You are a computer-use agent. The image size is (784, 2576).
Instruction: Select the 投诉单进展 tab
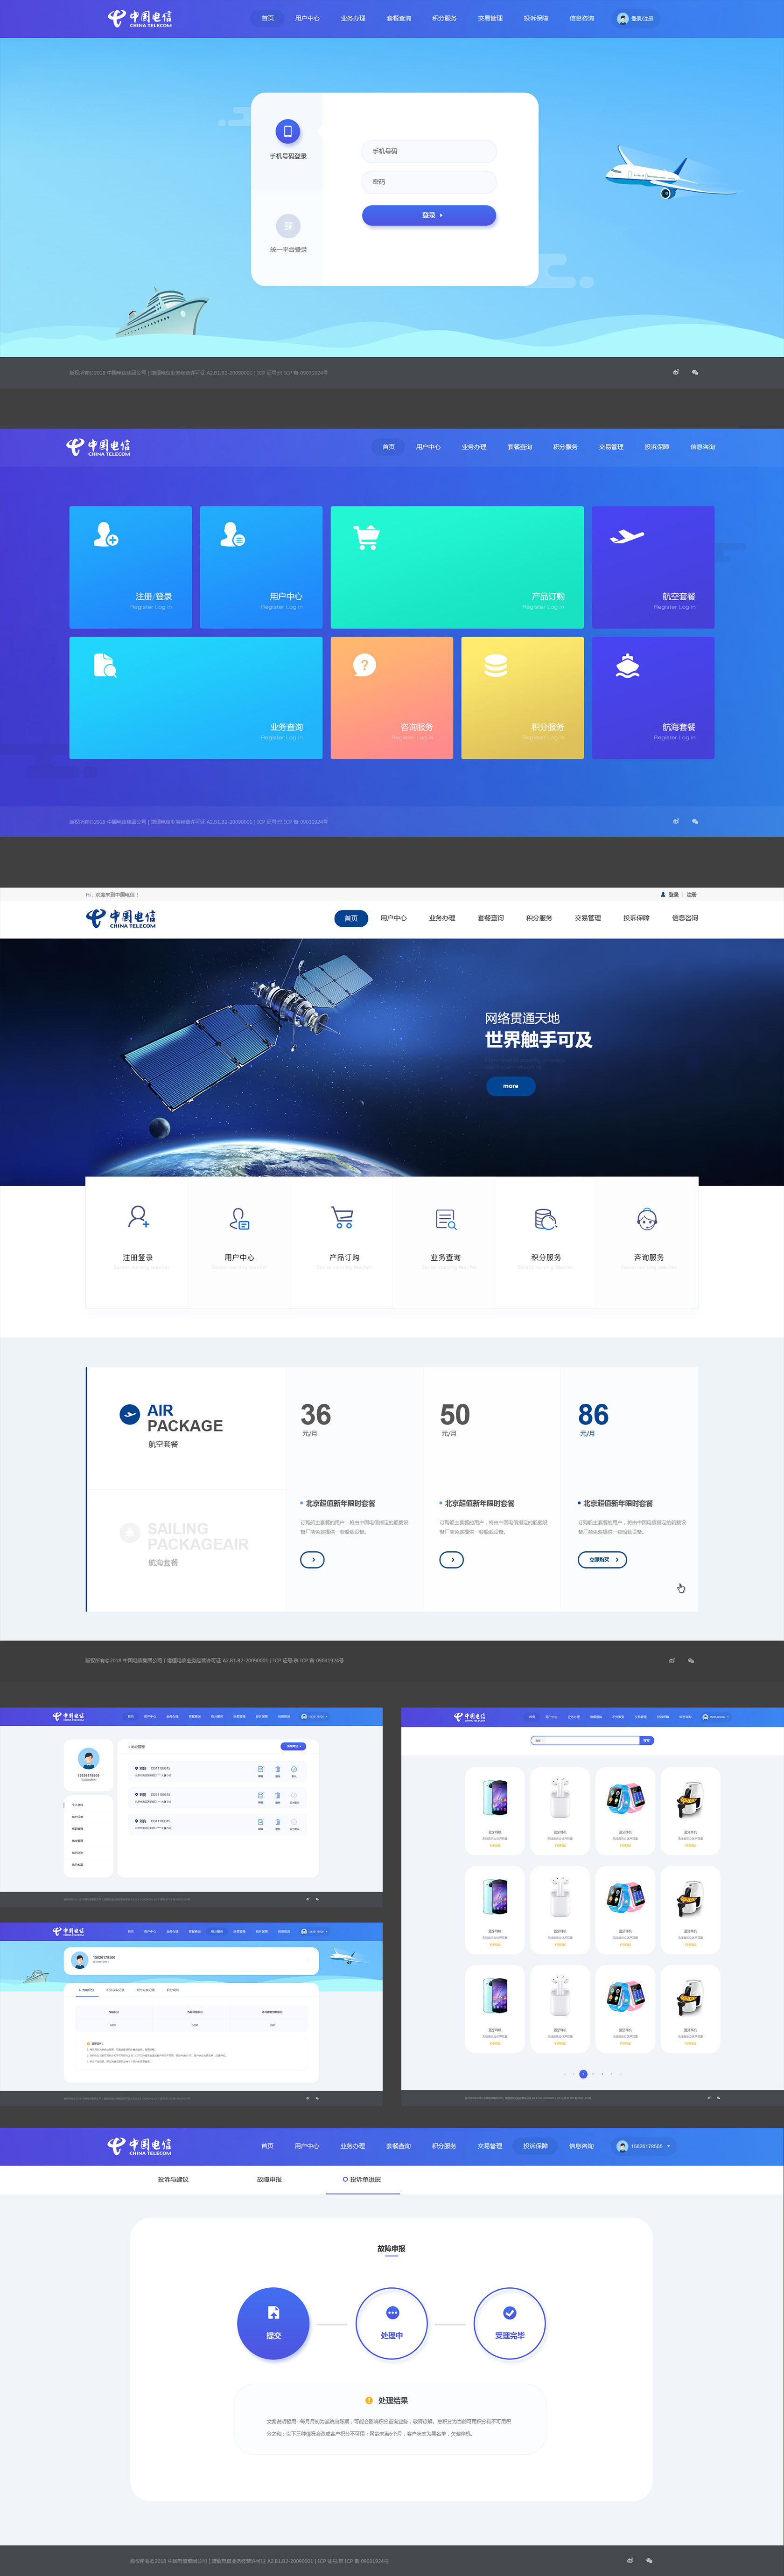(x=363, y=2179)
